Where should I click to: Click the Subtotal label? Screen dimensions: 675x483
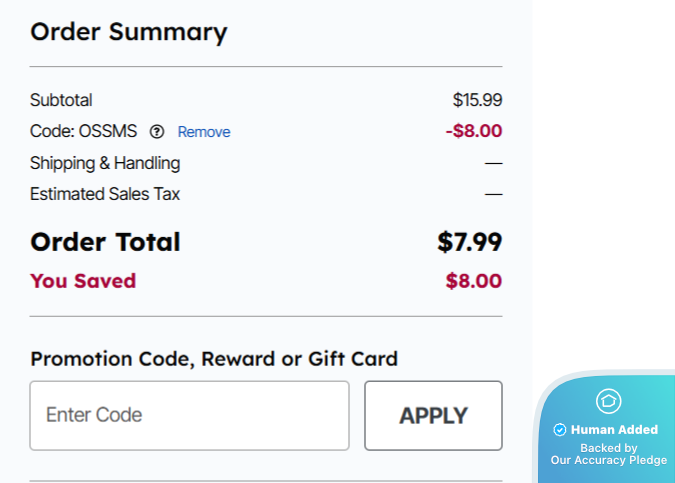click(61, 100)
